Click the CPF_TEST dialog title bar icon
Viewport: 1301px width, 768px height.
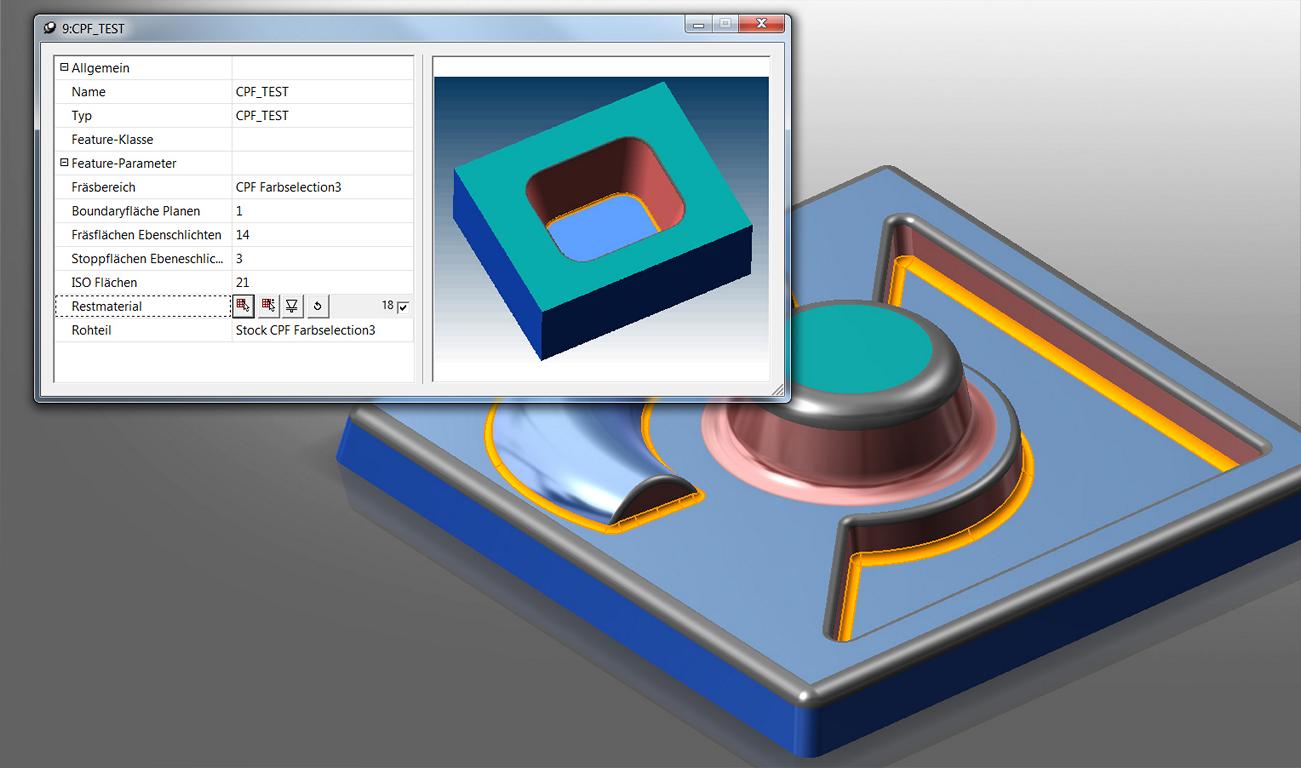(x=50, y=28)
